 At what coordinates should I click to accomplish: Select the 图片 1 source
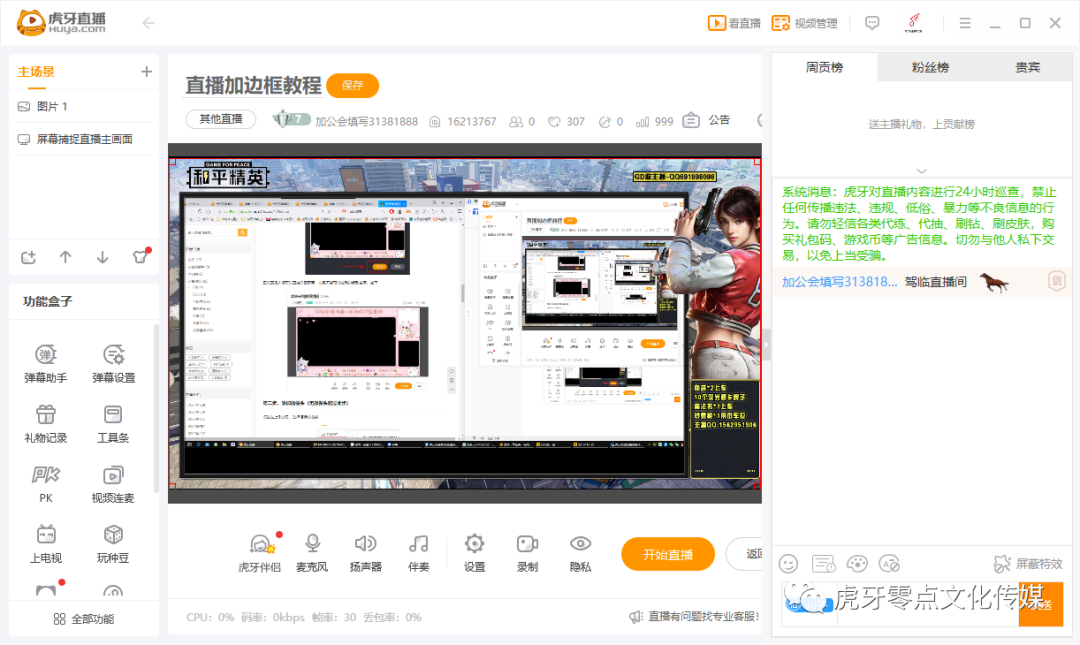click(x=83, y=106)
